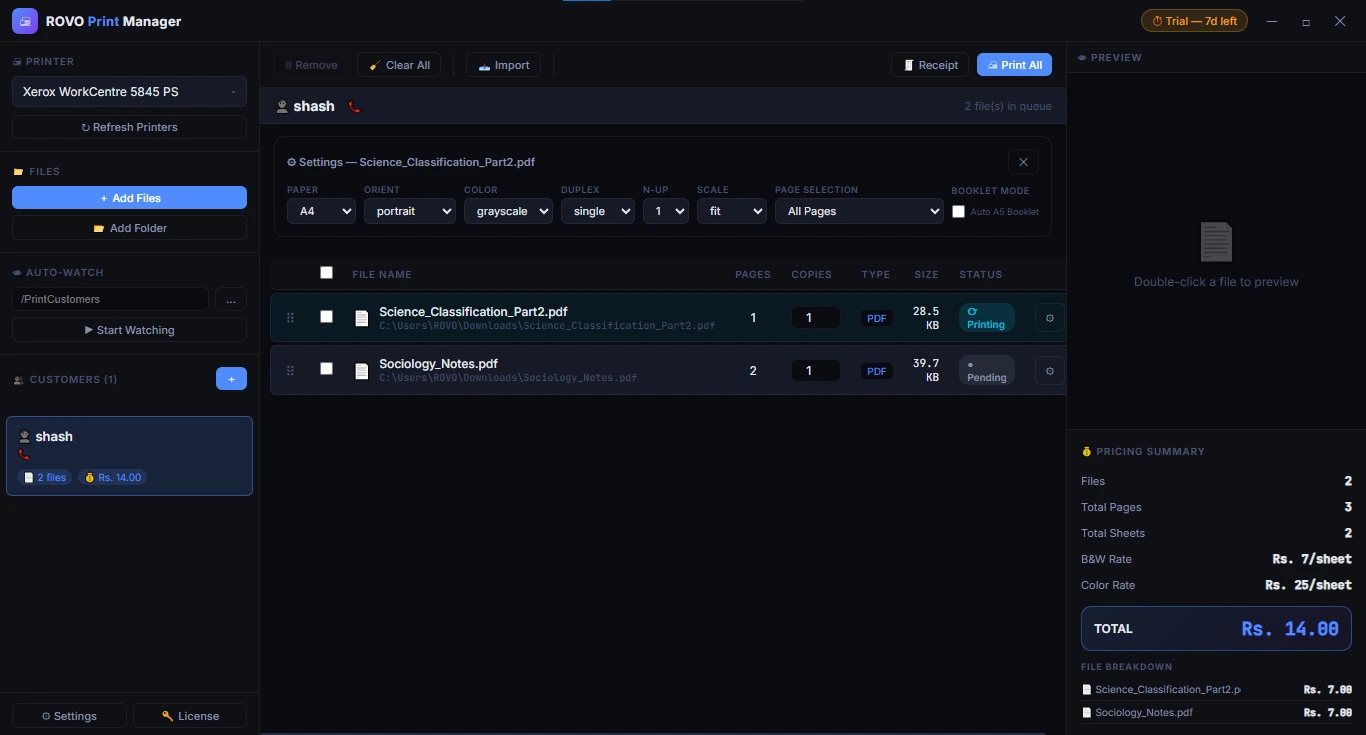This screenshot has width=1366, height=735.
Task: Click the browse ellipsis button beside /PrintCustomers
Action: [x=231, y=299]
